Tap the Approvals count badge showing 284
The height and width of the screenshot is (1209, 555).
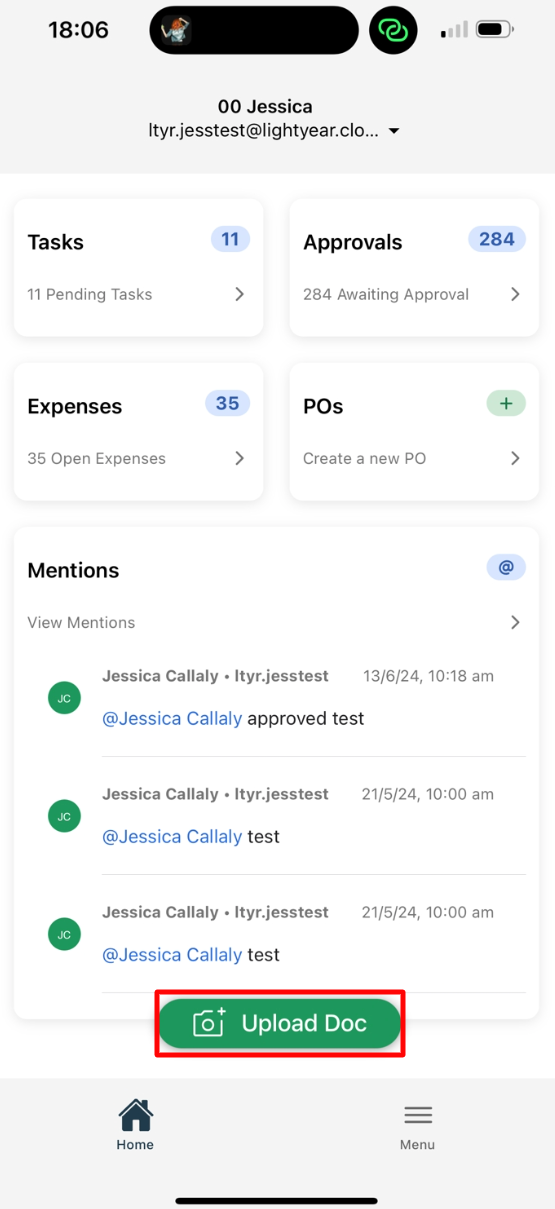pyautogui.click(x=497, y=239)
